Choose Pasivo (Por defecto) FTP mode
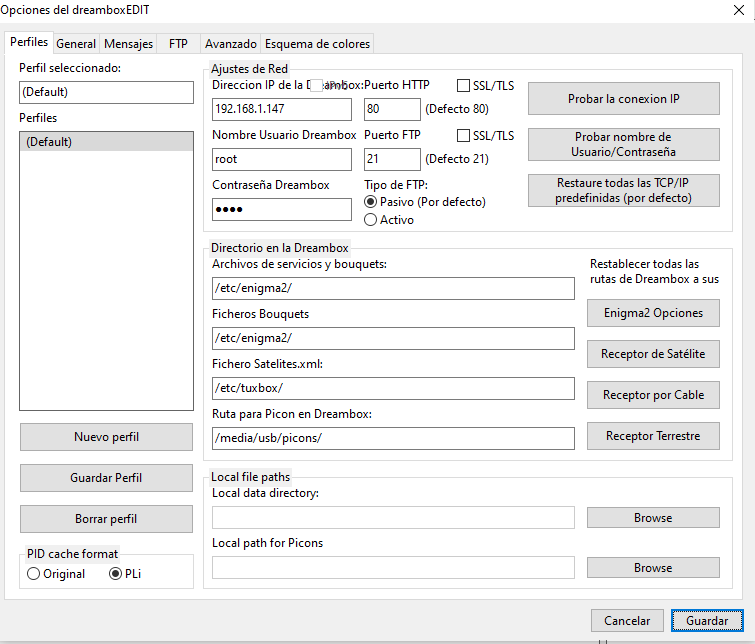This screenshot has width=755, height=644. tap(371, 202)
